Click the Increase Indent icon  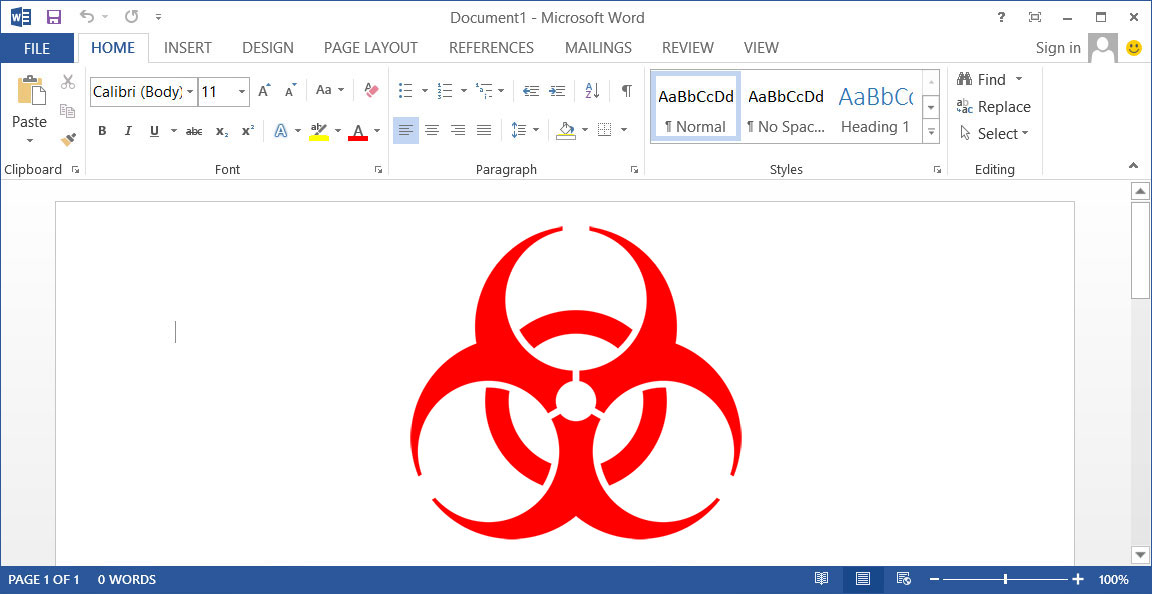coord(557,91)
